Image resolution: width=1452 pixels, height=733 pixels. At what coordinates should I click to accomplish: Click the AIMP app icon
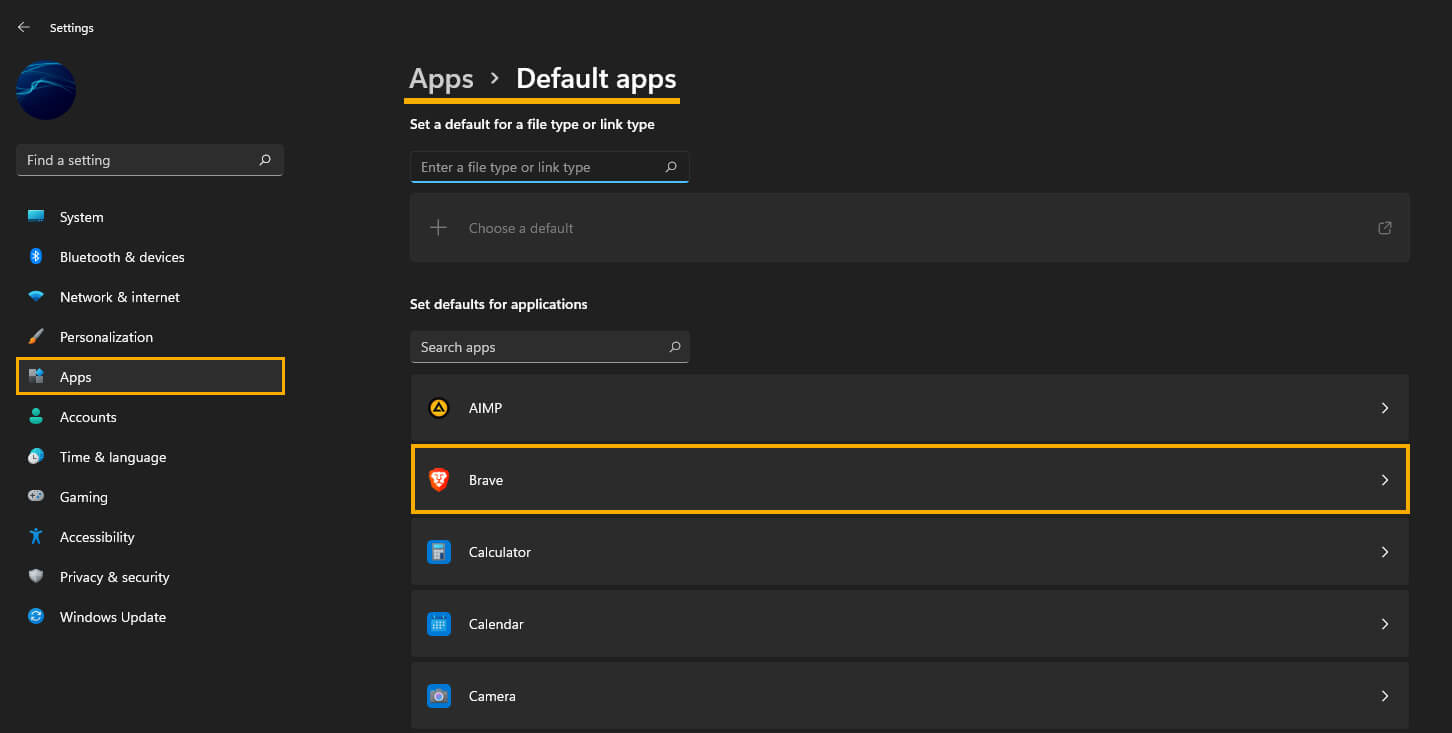pyautogui.click(x=439, y=408)
